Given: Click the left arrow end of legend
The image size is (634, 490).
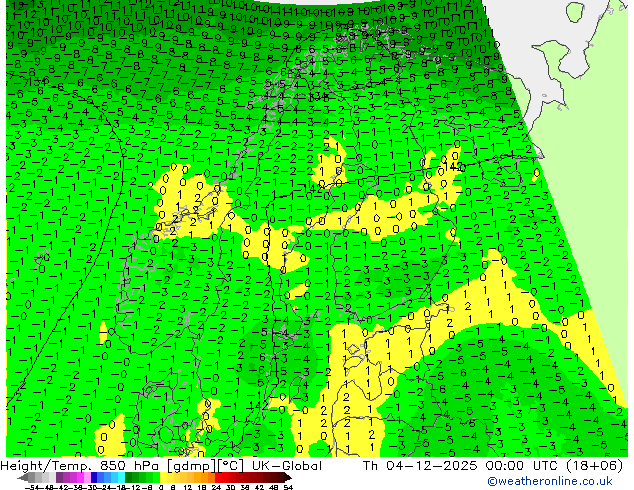Looking at the screenshot, I should 22,477.
